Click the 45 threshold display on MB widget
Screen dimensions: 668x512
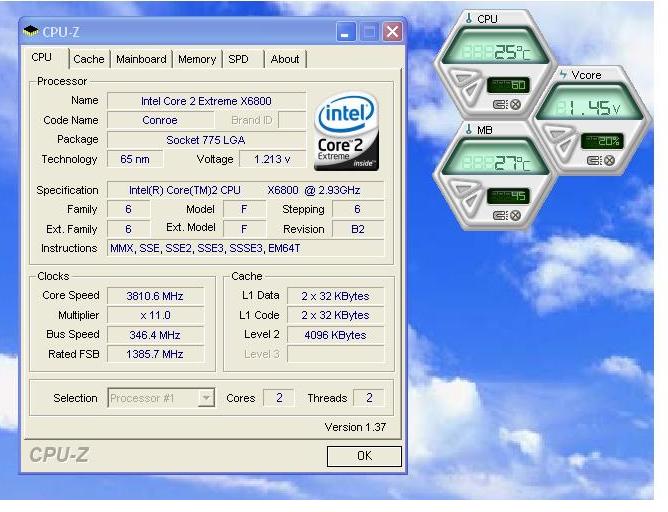point(508,196)
